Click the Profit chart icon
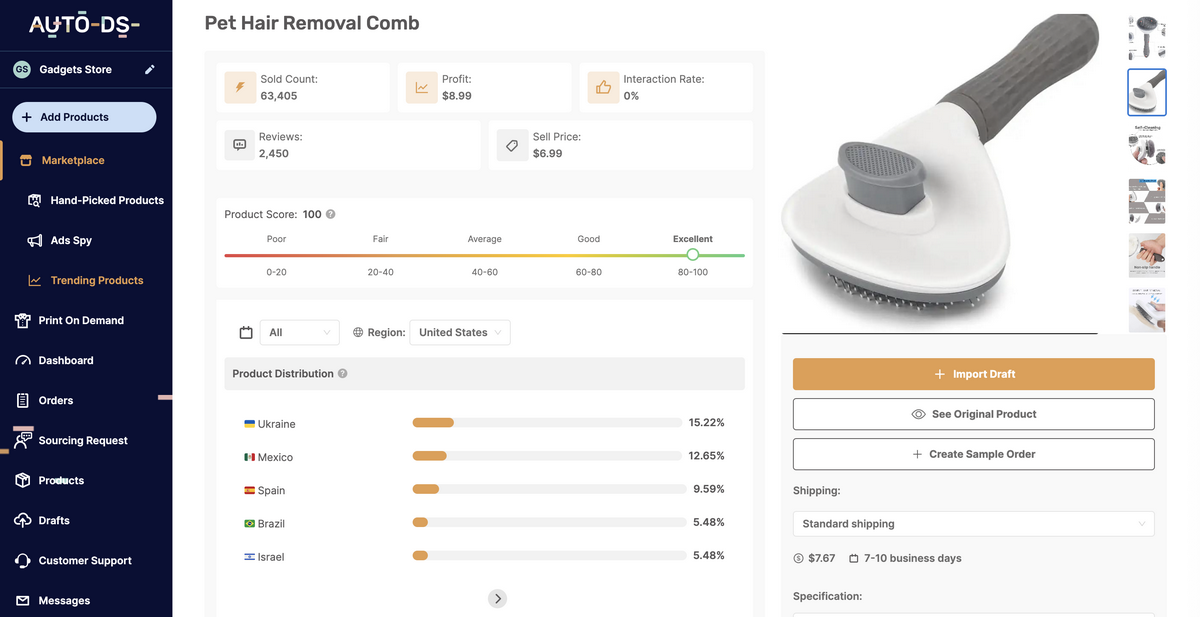The width and height of the screenshot is (1200, 617). [421, 88]
